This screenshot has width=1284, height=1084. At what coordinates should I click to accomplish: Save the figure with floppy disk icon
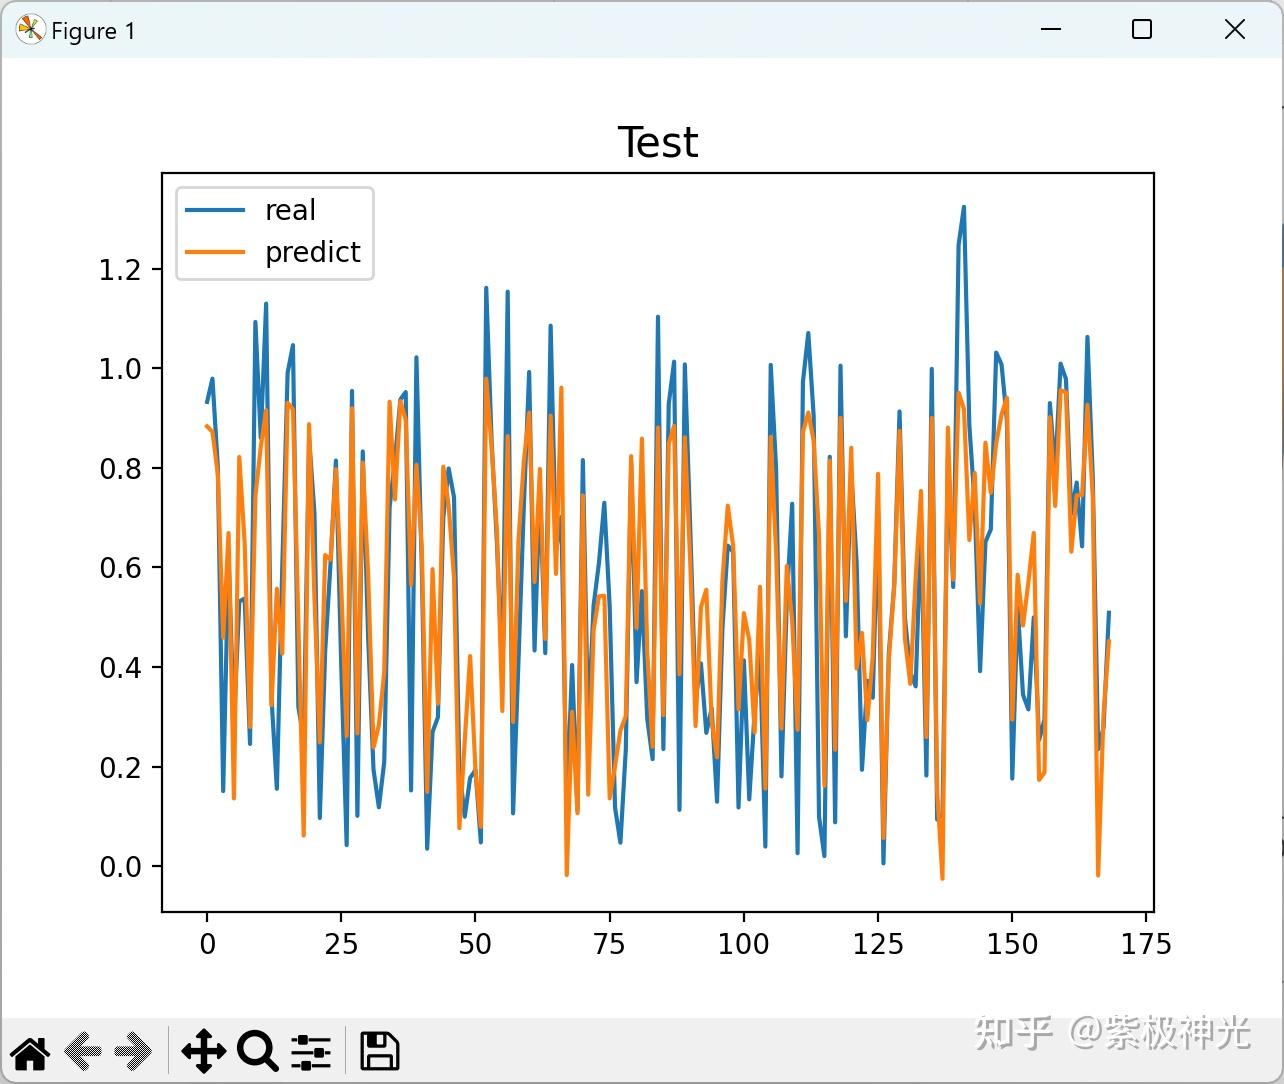(379, 1052)
